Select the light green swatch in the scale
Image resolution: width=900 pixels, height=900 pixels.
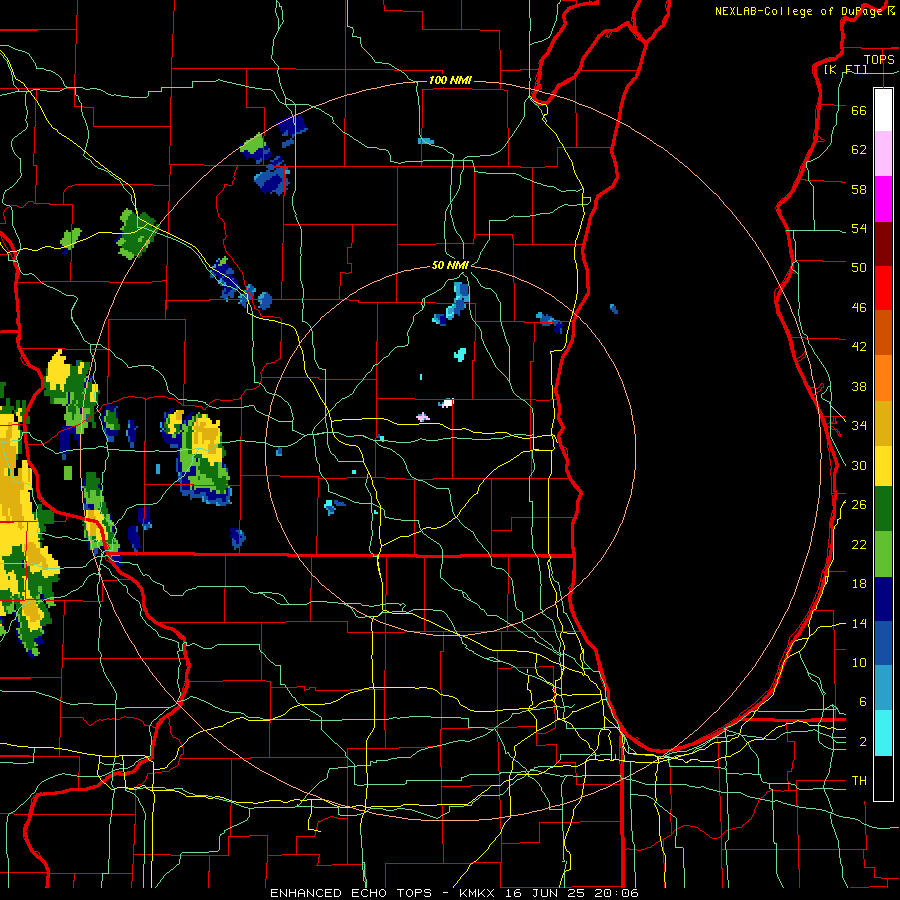point(883,554)
